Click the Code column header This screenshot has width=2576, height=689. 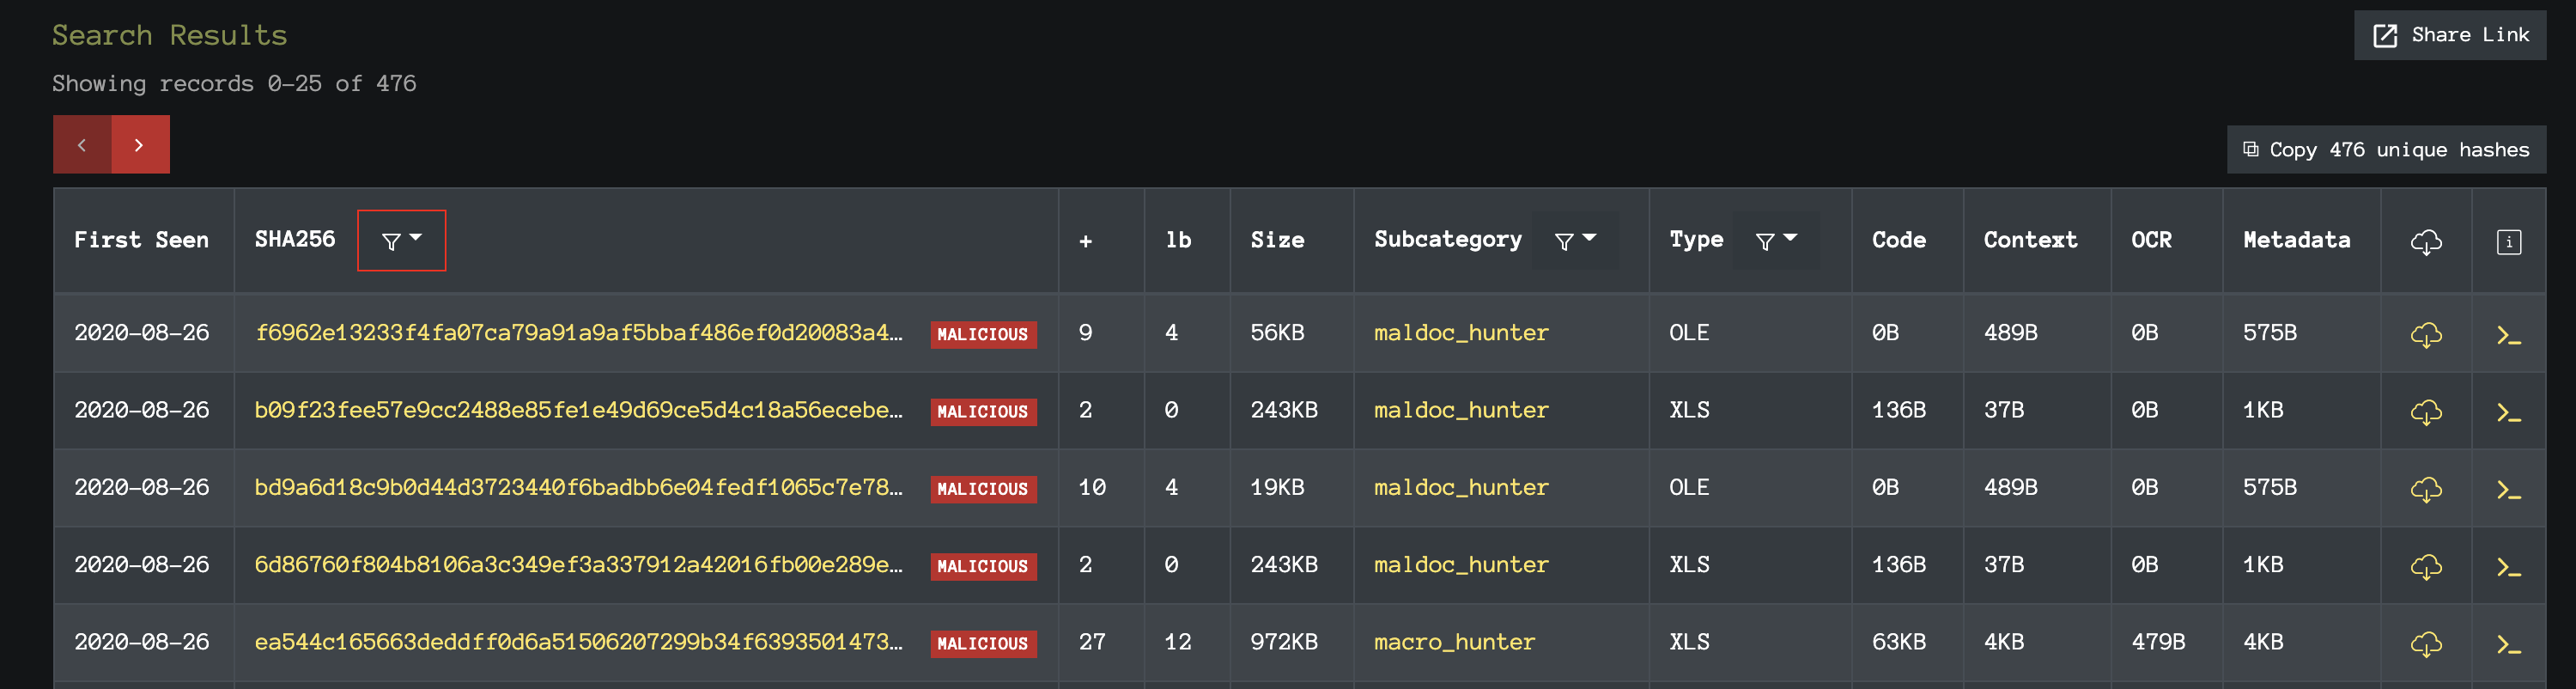1898,240
